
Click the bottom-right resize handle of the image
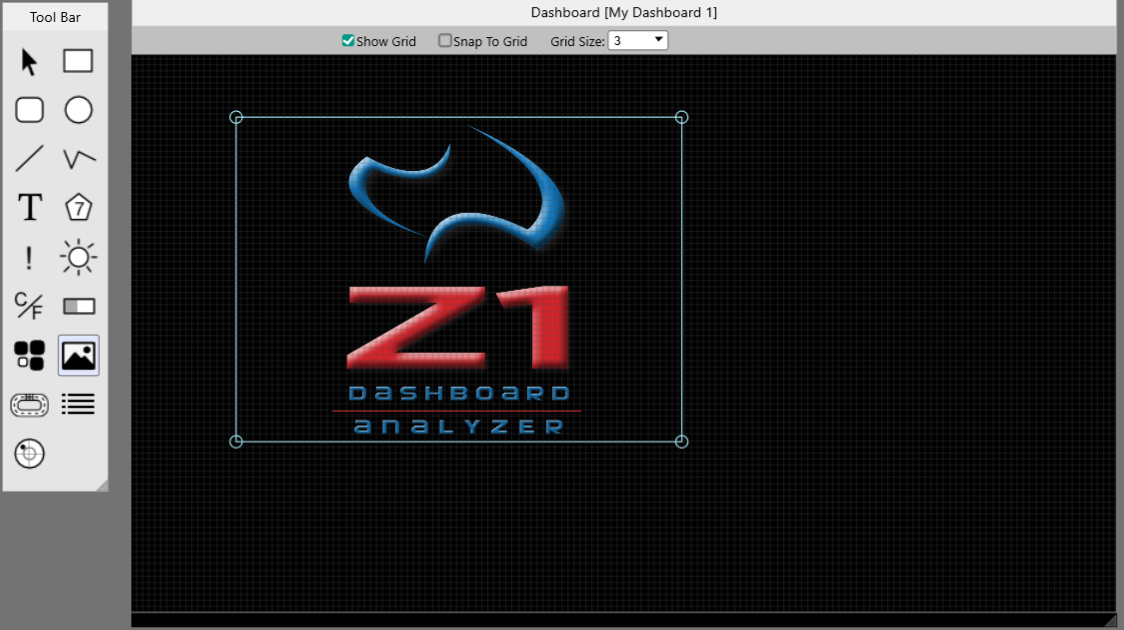(x=682, y=442)
